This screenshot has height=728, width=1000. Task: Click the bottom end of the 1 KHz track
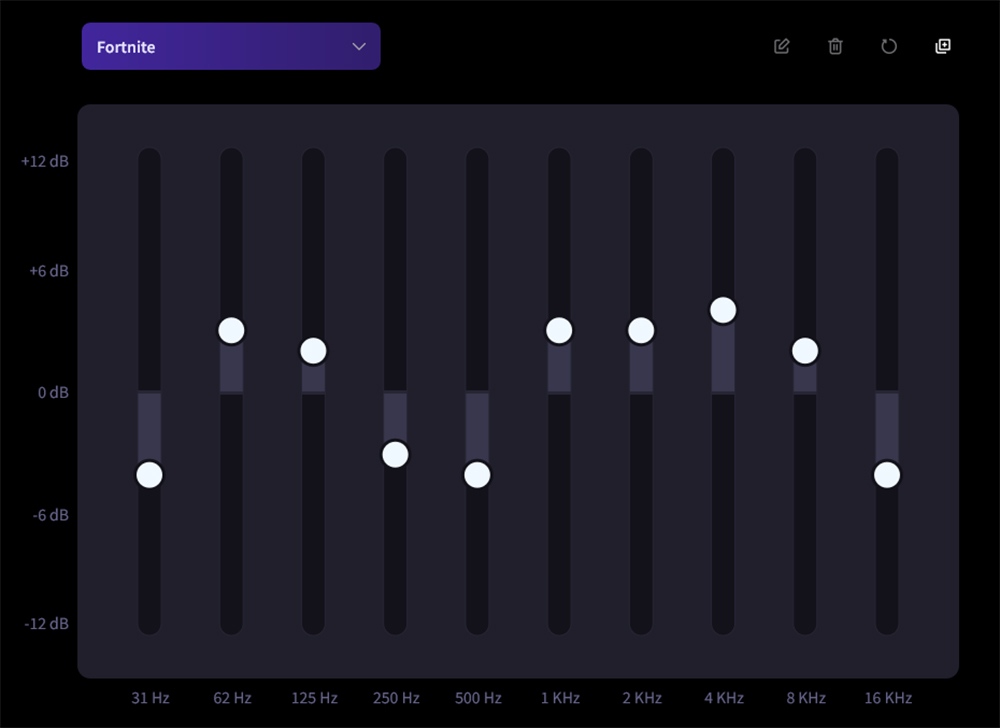pyautogui.click(x=559, y=623)
